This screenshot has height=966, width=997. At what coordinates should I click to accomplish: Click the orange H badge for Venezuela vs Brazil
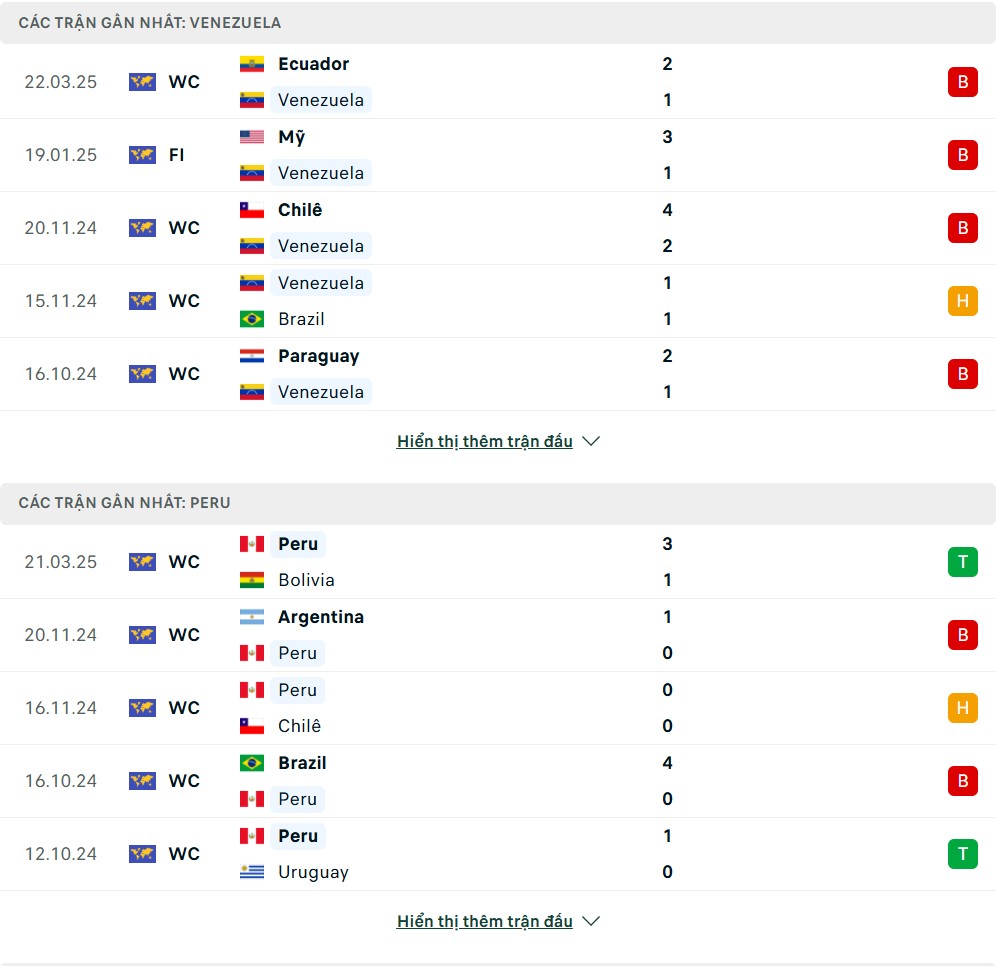[962, 301]
